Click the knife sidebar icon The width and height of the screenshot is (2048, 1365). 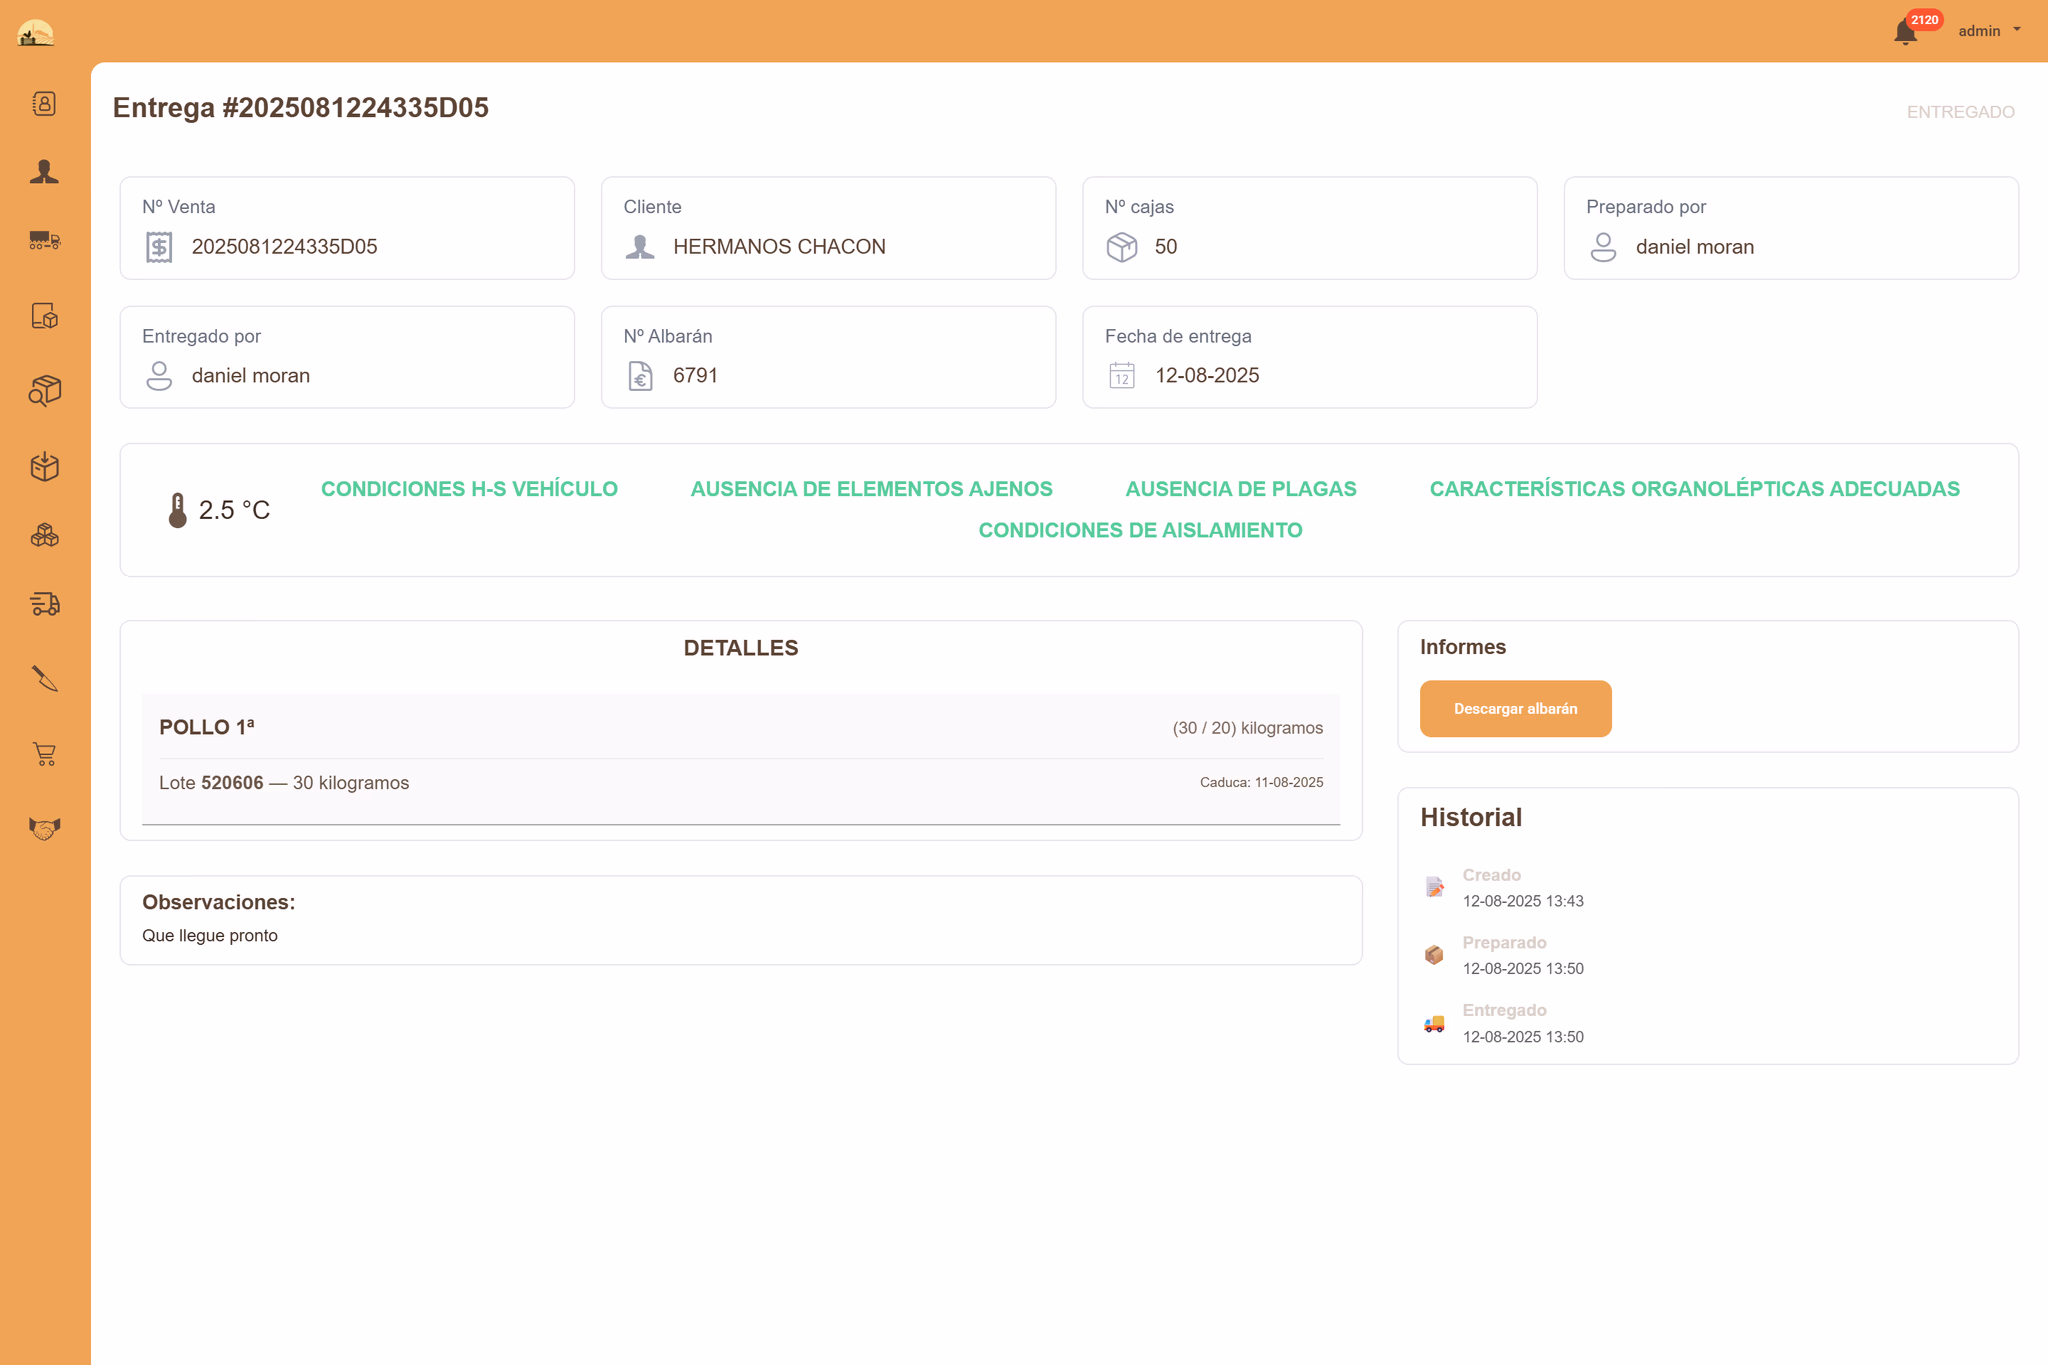tap(44, 679)
